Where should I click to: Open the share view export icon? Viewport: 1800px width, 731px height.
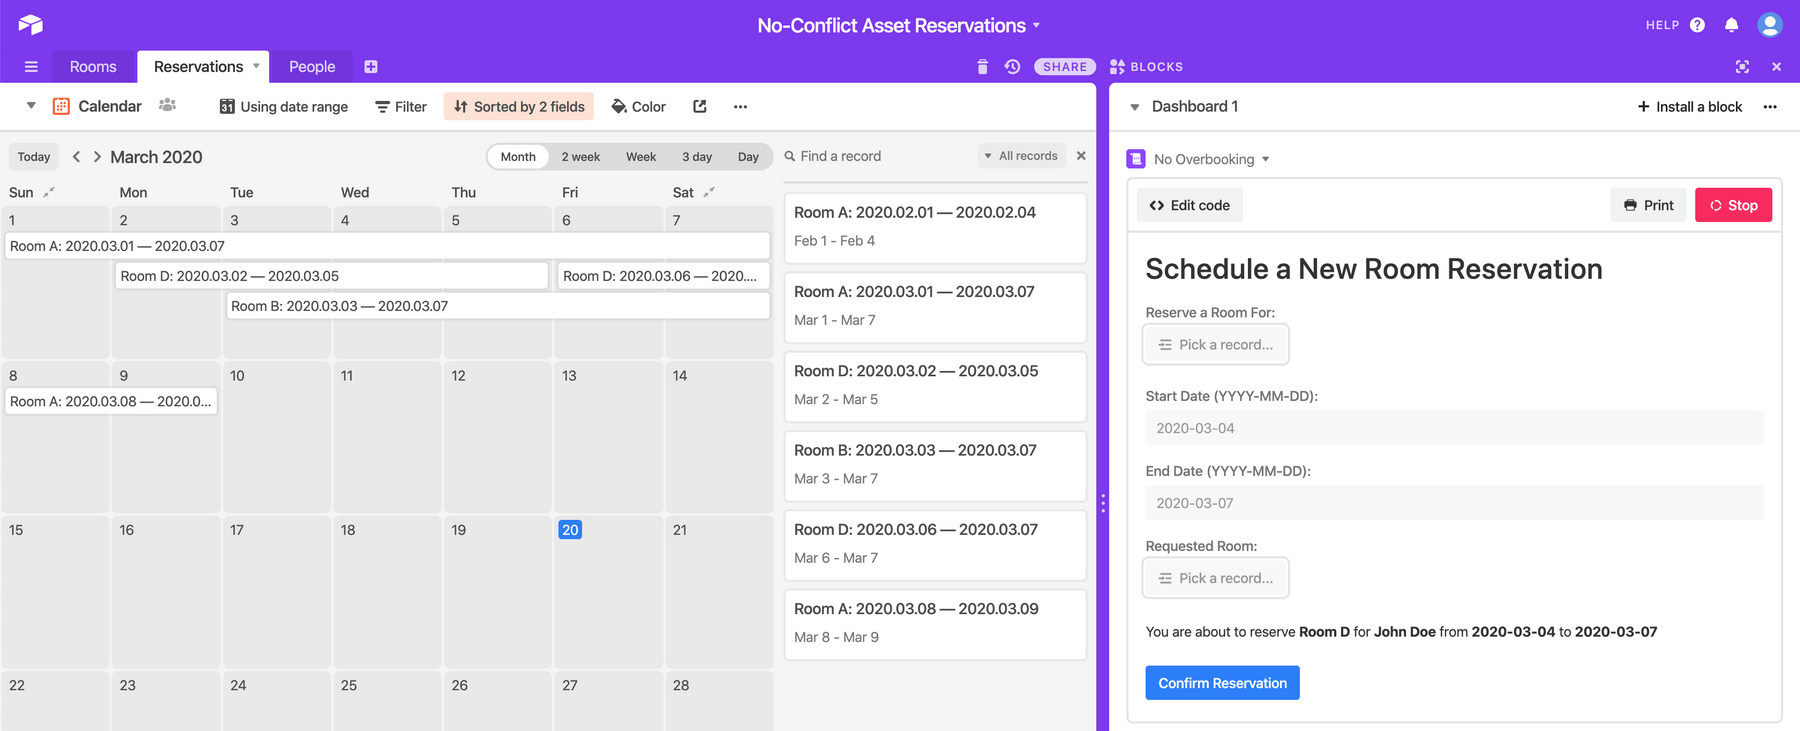click(700, 107)
